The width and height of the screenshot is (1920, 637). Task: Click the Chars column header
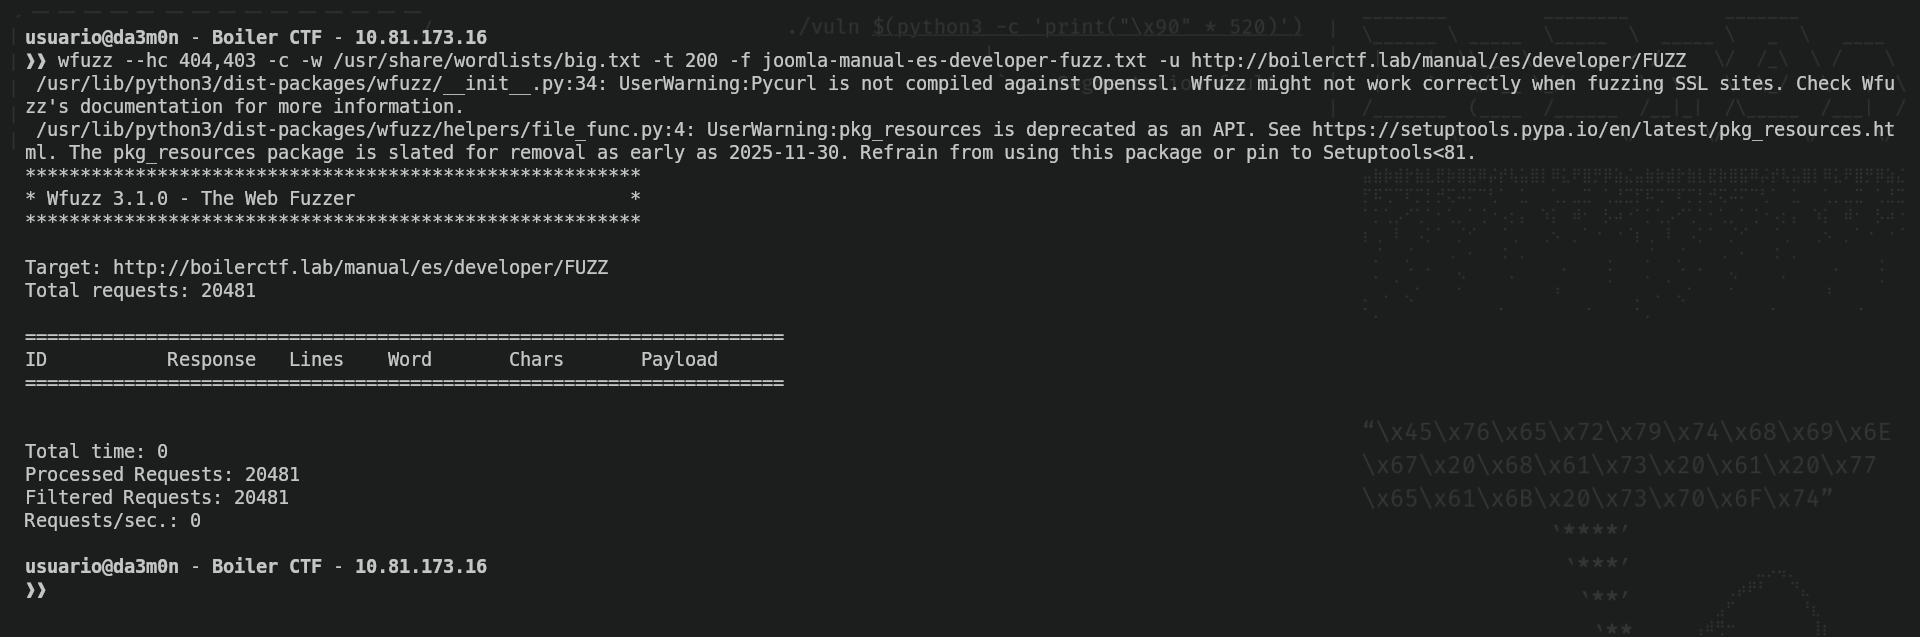pyautogui.click(x=536, y=360)
